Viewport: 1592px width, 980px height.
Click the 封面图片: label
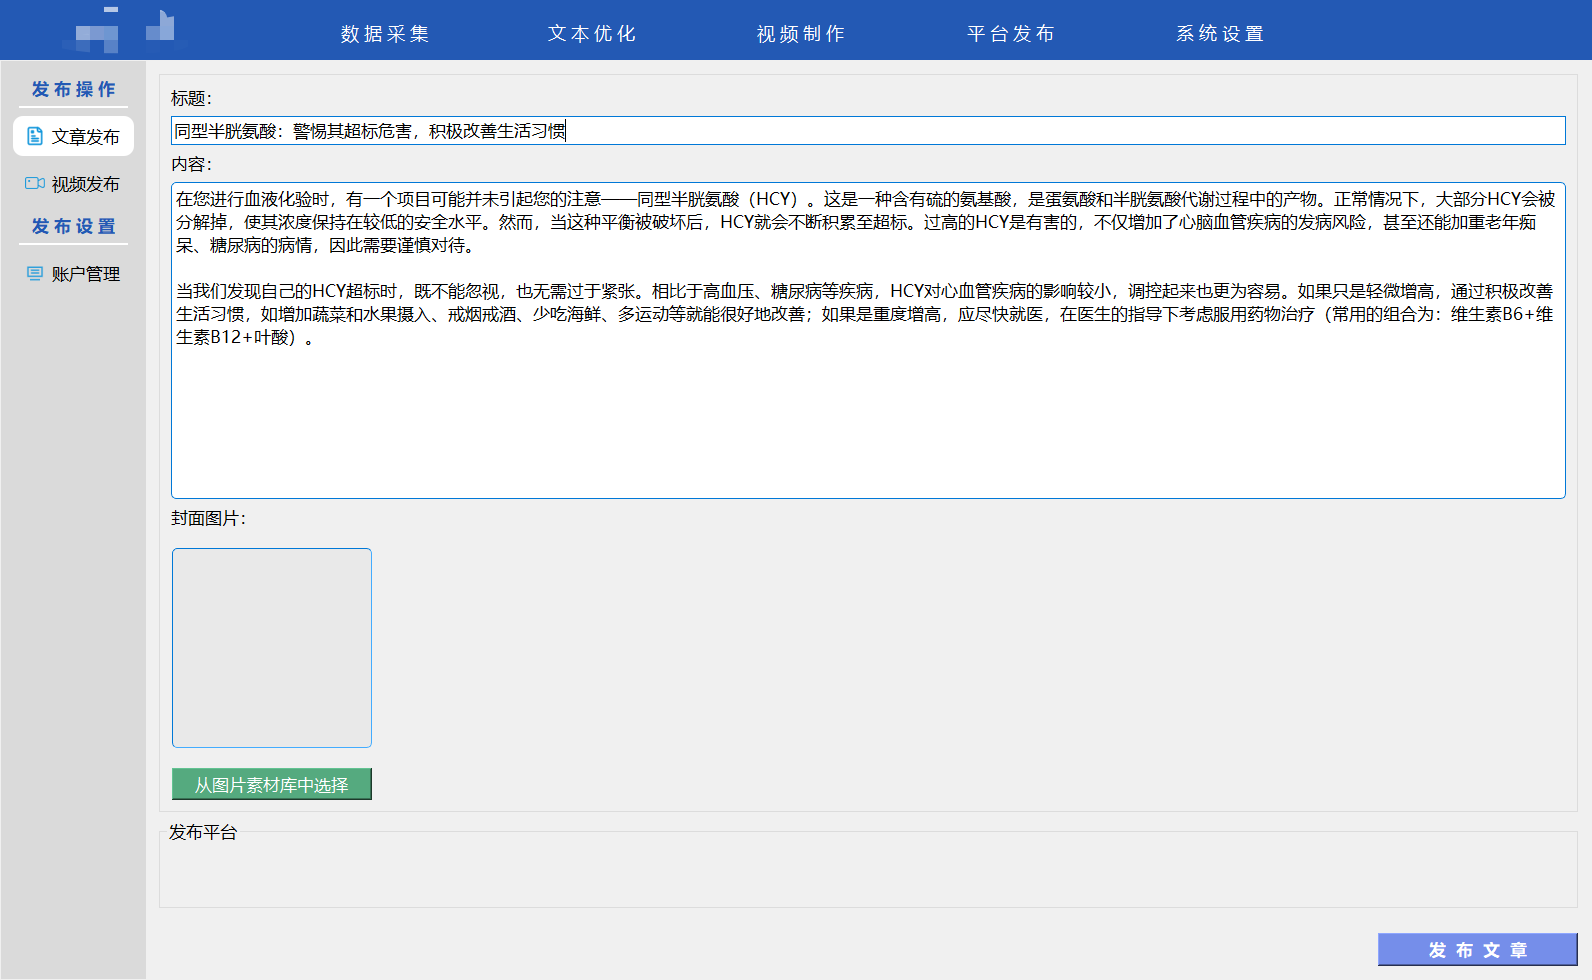tap(208, 518)
